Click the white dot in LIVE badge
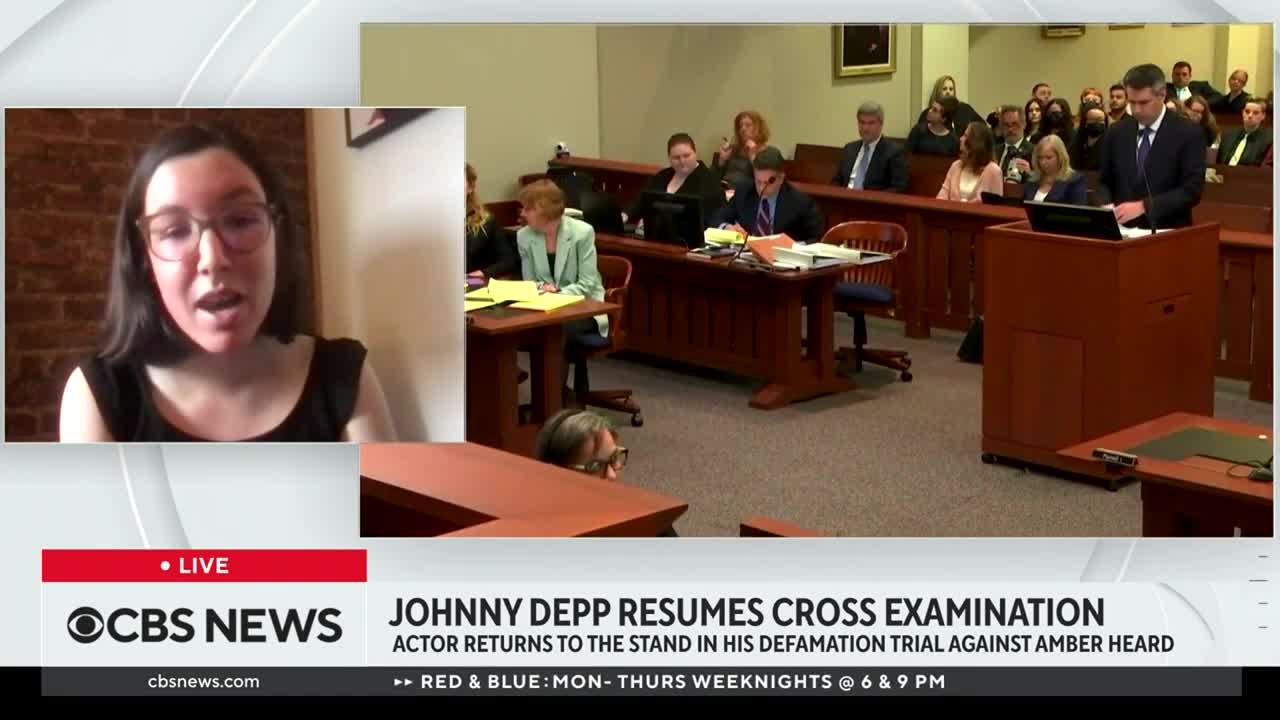The height and width of the screenshot is (720, 1280). tap(165, 566)
